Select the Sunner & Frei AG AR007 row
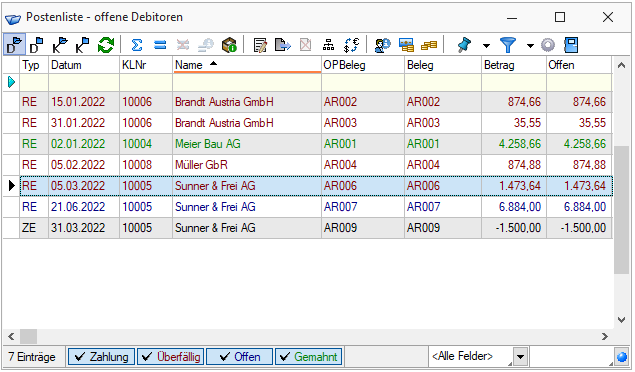 click(315, 207)
